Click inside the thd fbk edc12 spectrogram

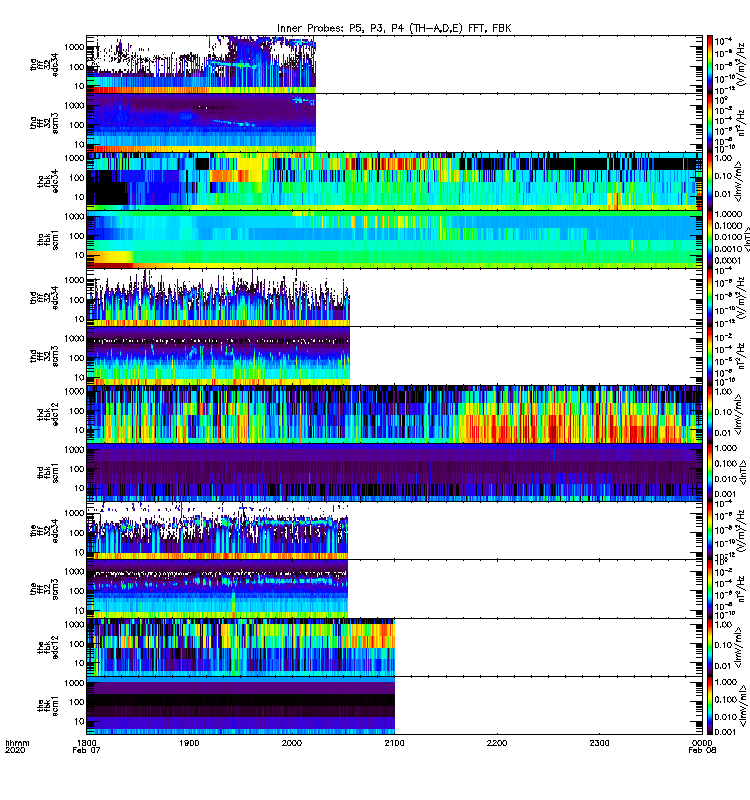pyautogui.click(x=394, y=414)
